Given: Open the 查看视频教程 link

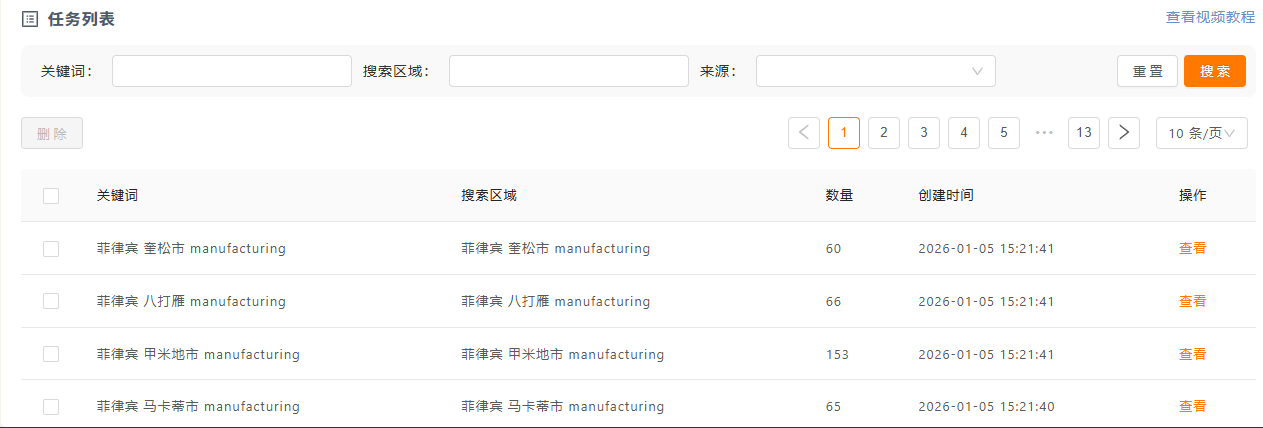Looking at the screenshot, I should coord(1210,17).
